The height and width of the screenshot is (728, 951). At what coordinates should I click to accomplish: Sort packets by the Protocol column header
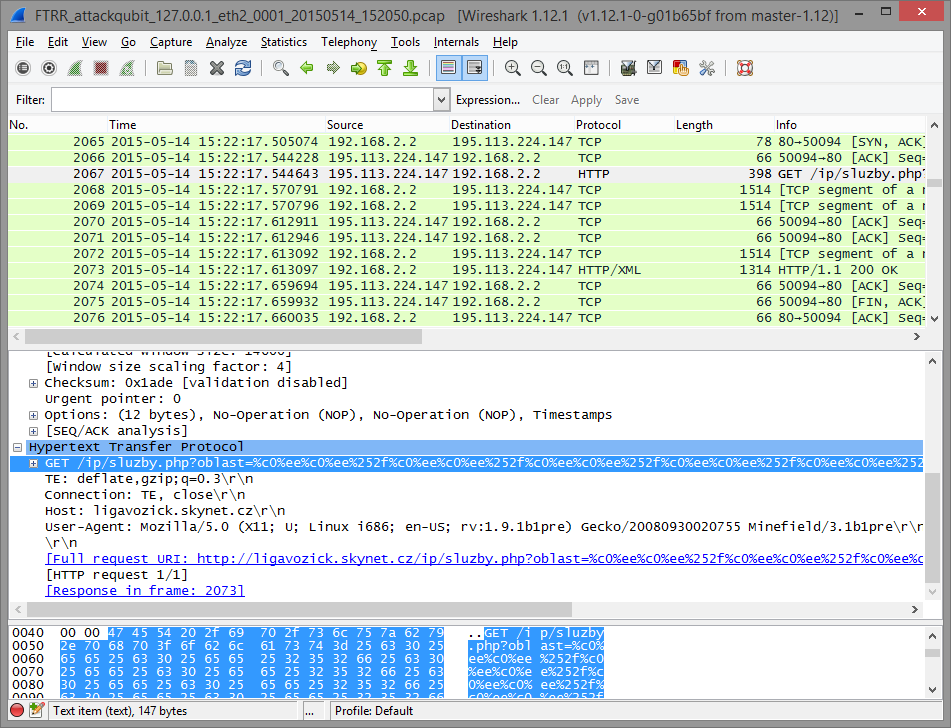[624, 125]
